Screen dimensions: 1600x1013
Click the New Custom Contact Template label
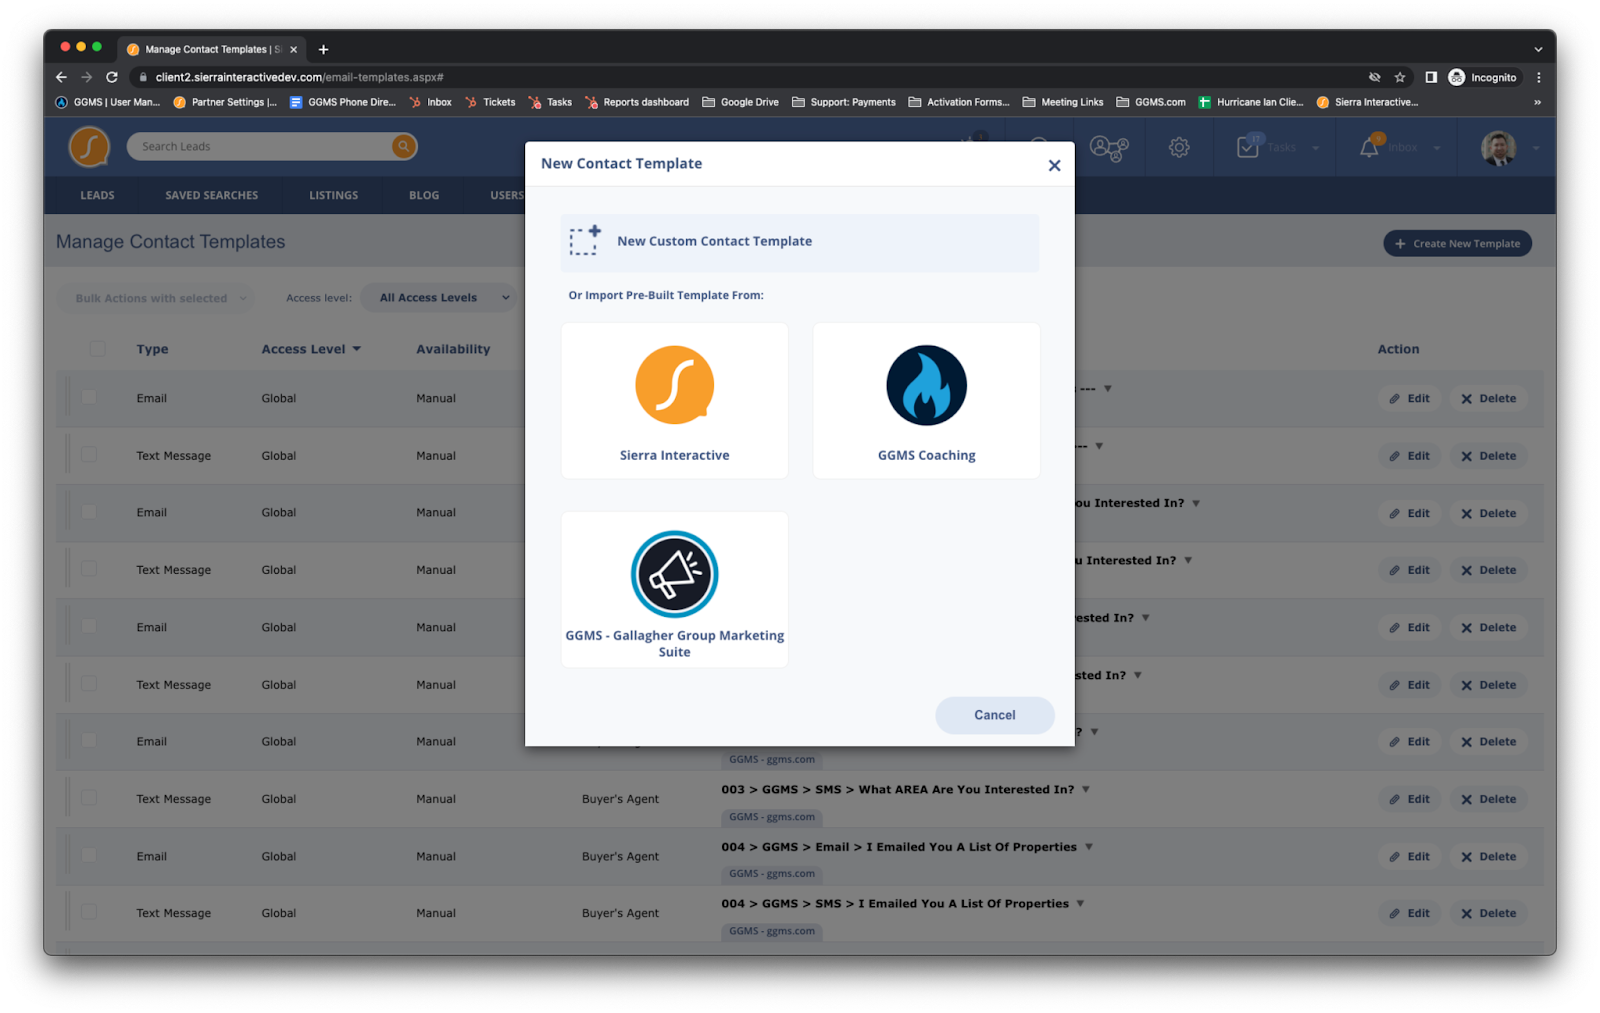click(x=714, y=241)
